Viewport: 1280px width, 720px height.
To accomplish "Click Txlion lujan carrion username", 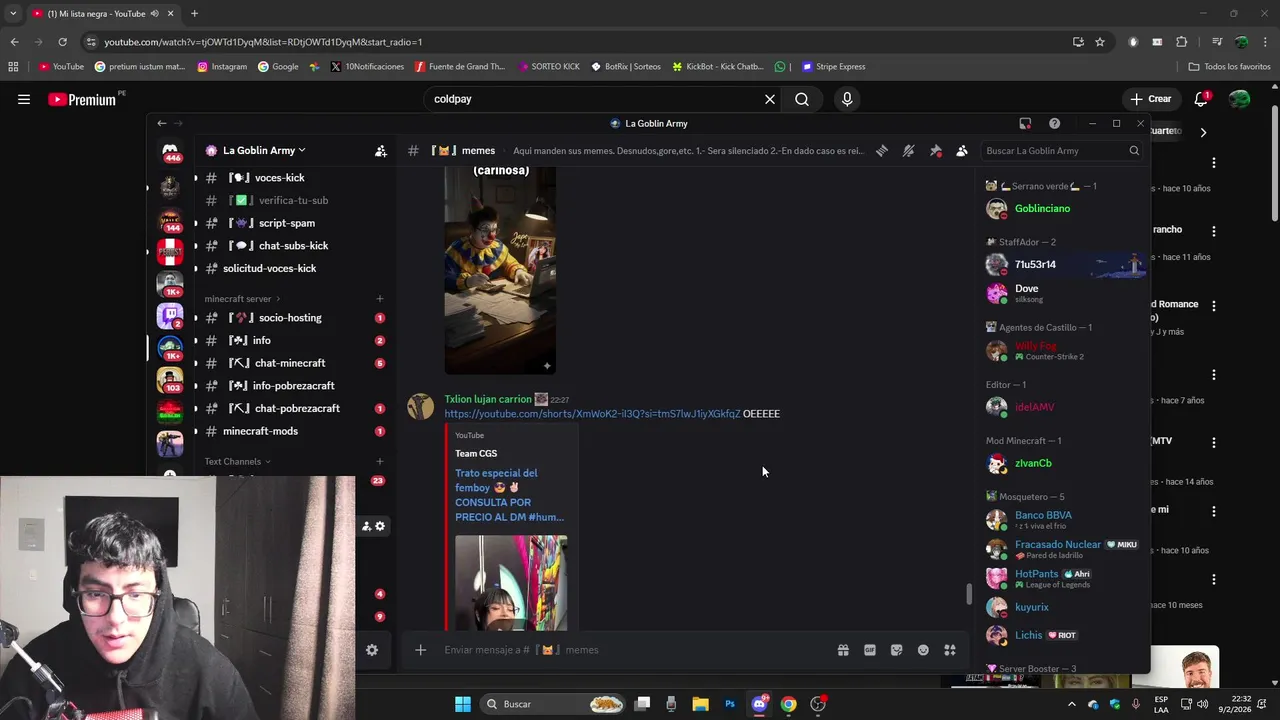I will click(x=488, y=399).
